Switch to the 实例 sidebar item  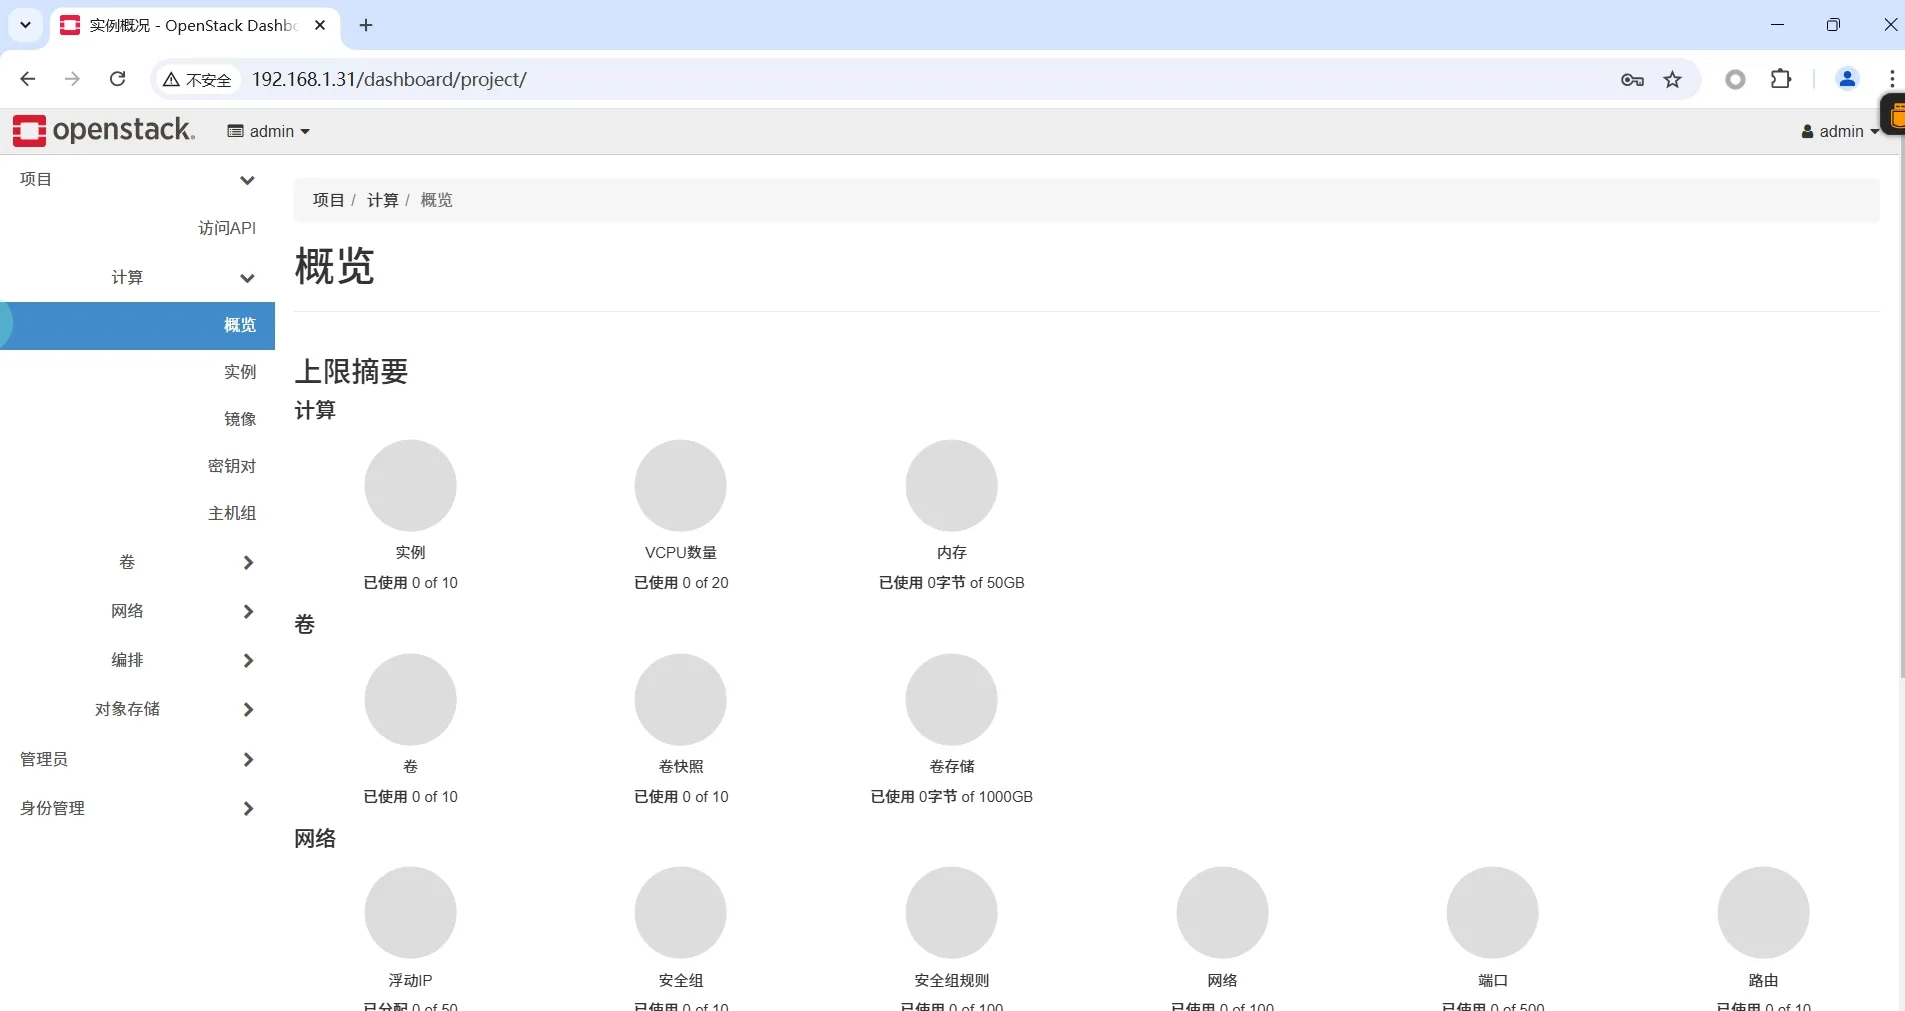239,372
